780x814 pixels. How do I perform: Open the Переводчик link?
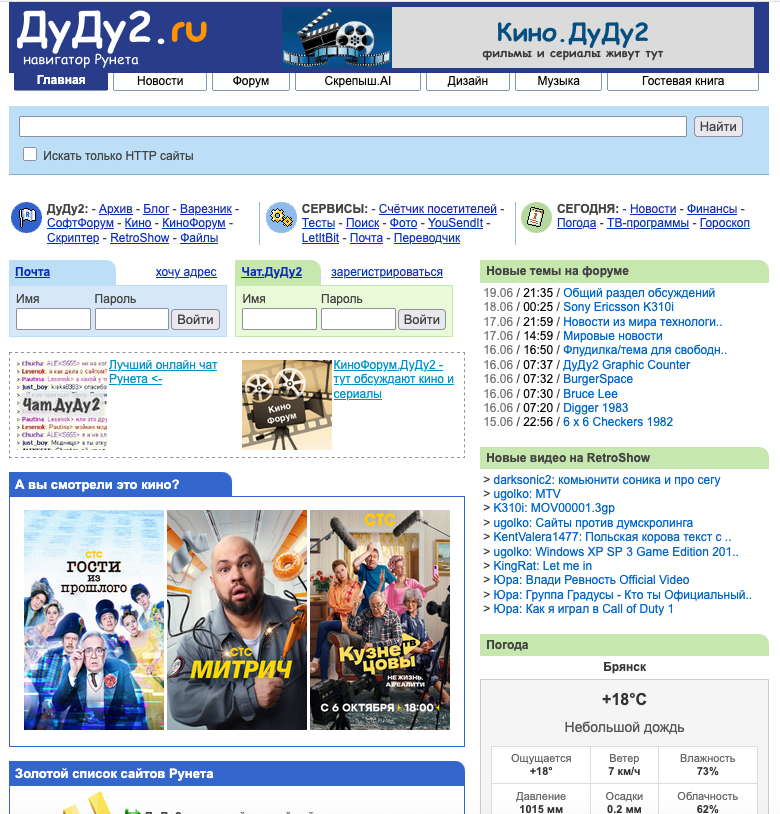pos(427,238)
